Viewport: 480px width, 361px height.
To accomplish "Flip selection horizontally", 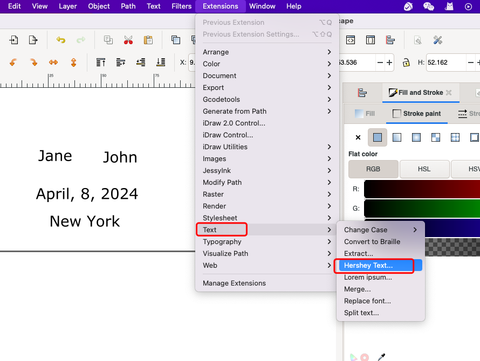I will [53, 62].
